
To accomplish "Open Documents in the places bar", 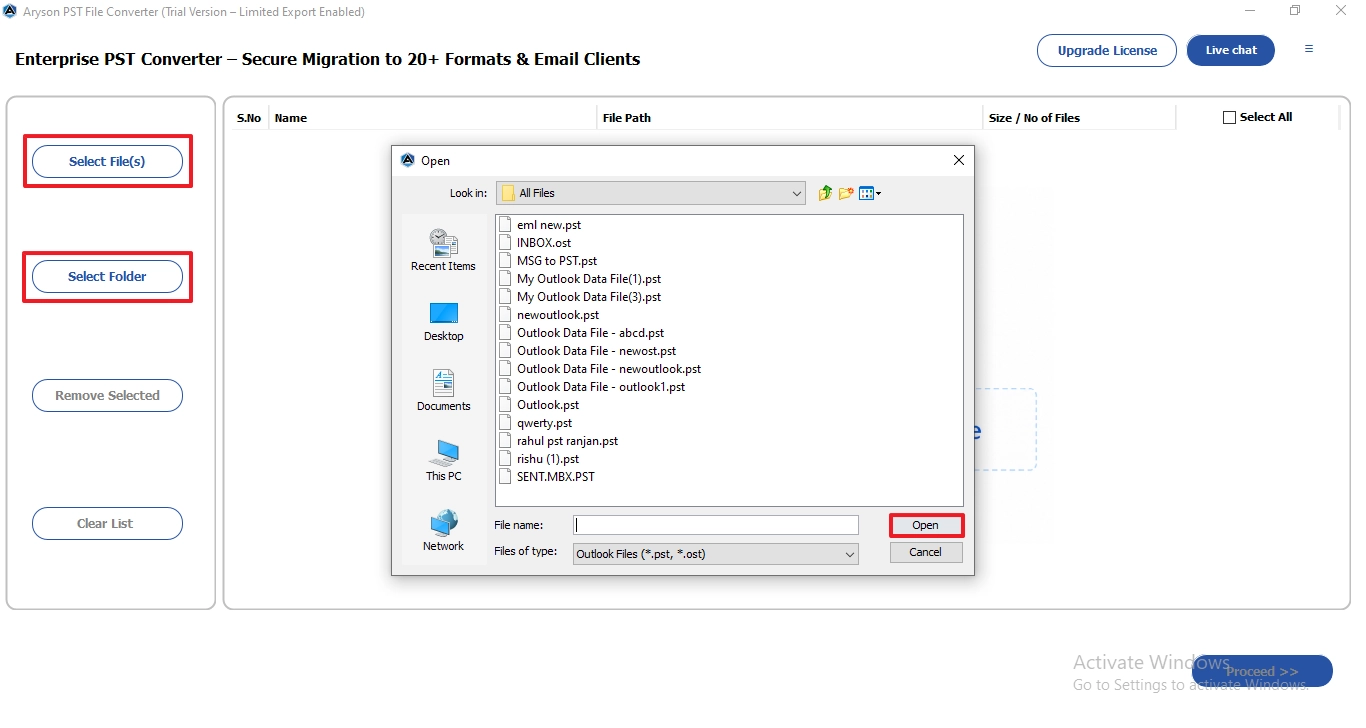I will (443, 391).
